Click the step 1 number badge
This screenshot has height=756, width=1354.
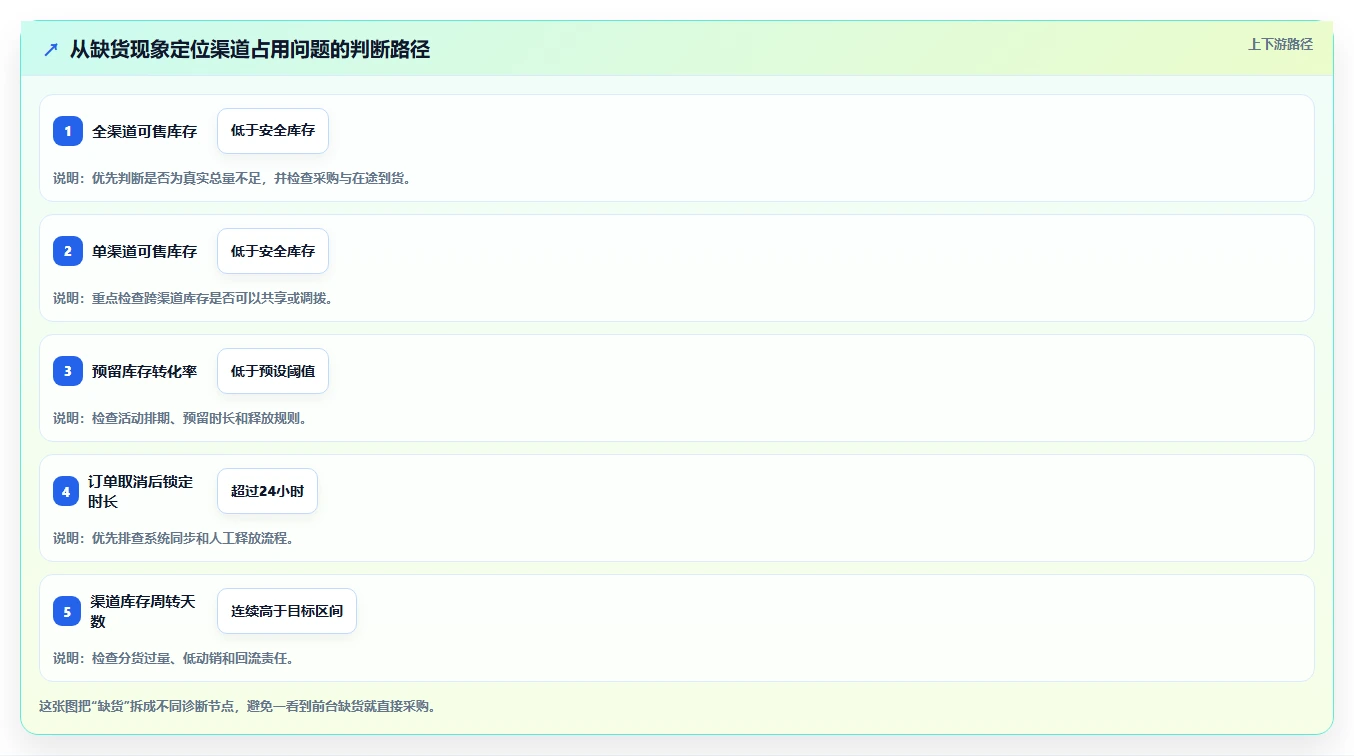coord(68,131)
